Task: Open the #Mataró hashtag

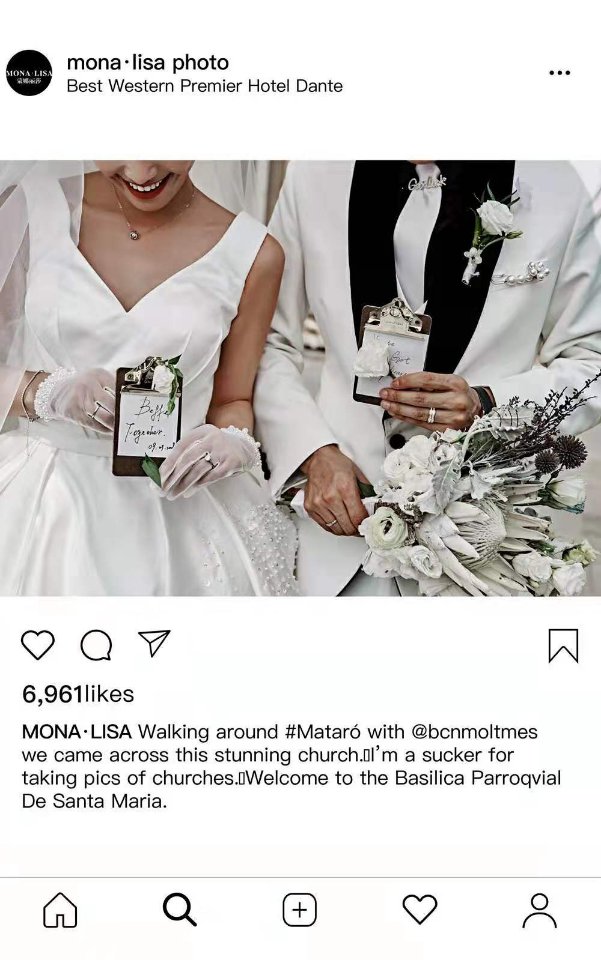Action: [323, 732]
